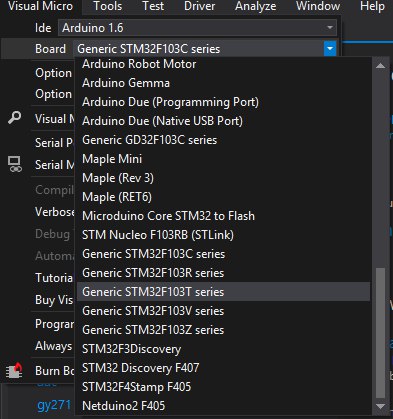This screenshot has width=393, height=419.
Task: Select Arduino Due (Native USB Port)
Action: pyautogui.click(x=223, y=121)
